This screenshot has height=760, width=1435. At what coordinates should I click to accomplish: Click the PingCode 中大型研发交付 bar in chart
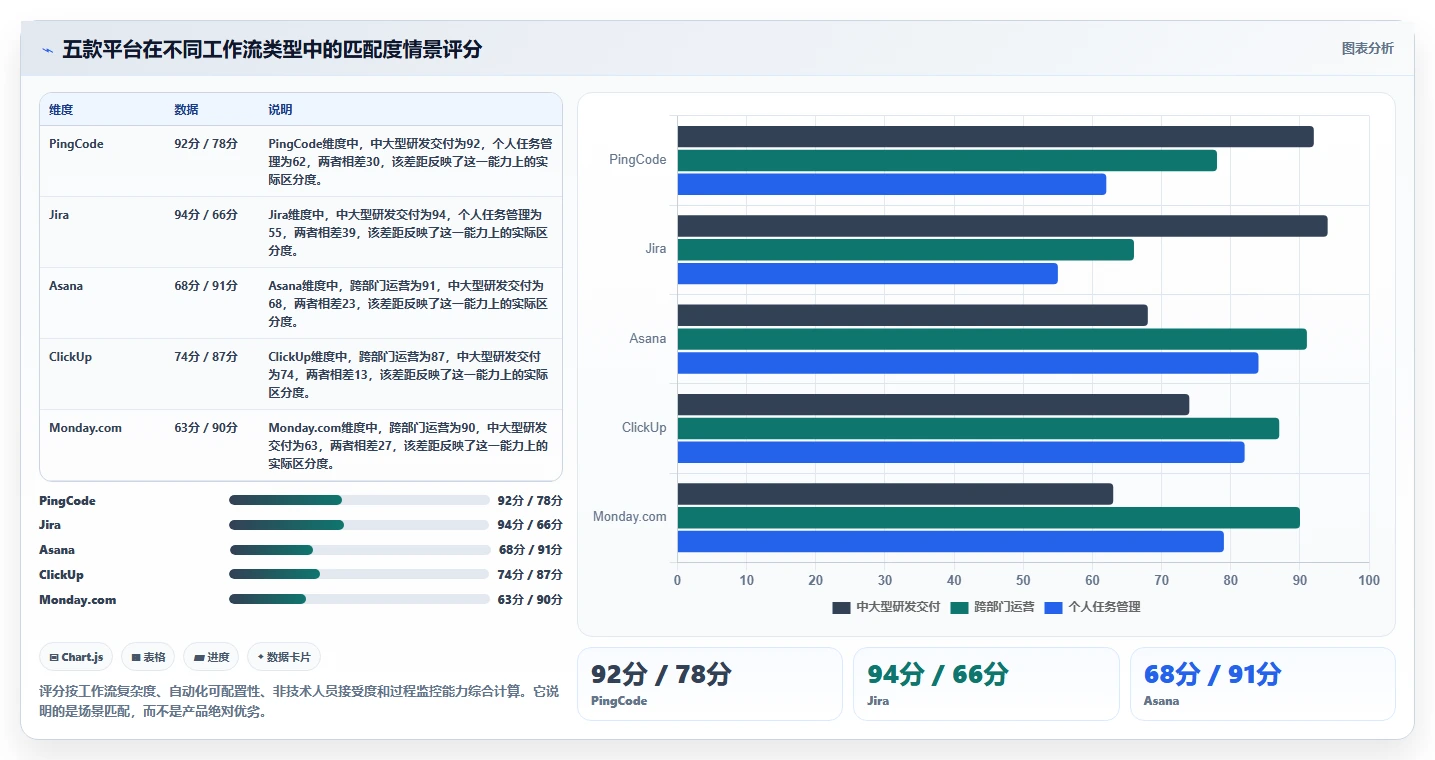coord(995,137)
